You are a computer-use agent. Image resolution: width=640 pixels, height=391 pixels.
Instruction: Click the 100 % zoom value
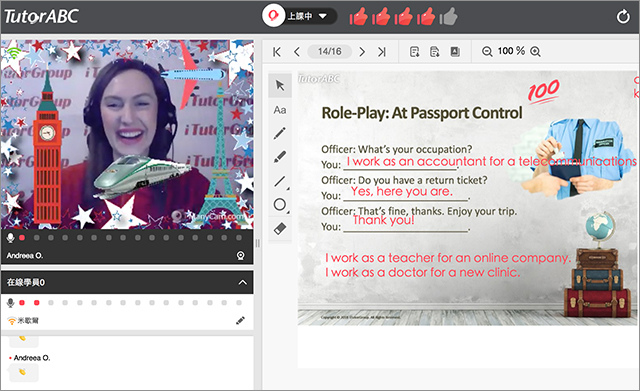(x=511, y=51)
